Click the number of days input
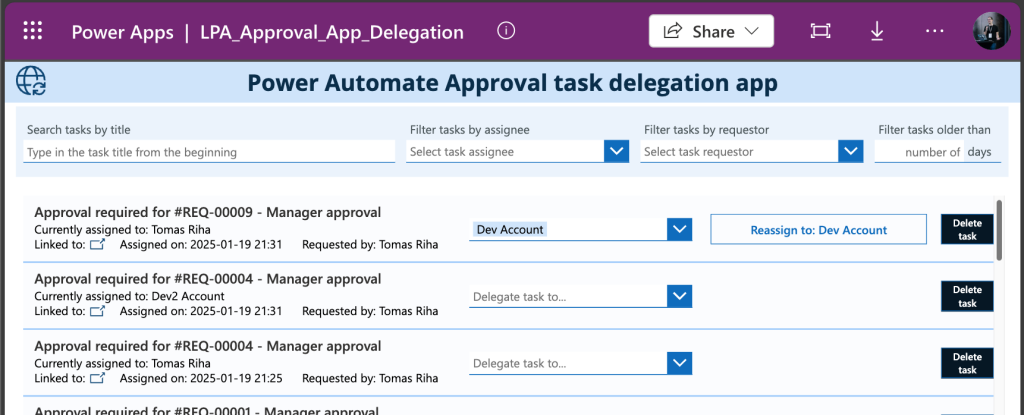The width and height of the screenshot is (1024, 415). pyautogui.click(x=919, y=152)
